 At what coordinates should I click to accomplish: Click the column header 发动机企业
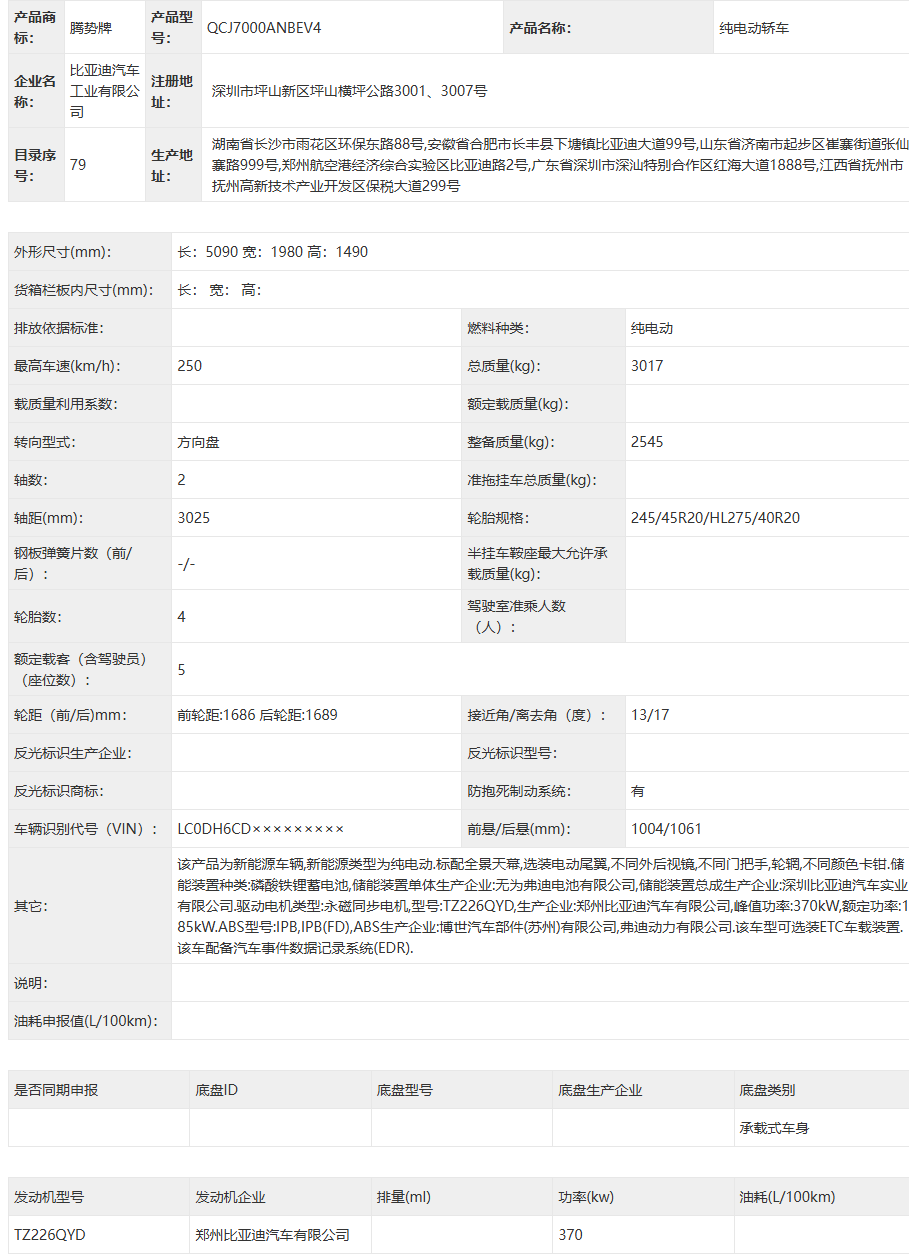click(231, 1197)
